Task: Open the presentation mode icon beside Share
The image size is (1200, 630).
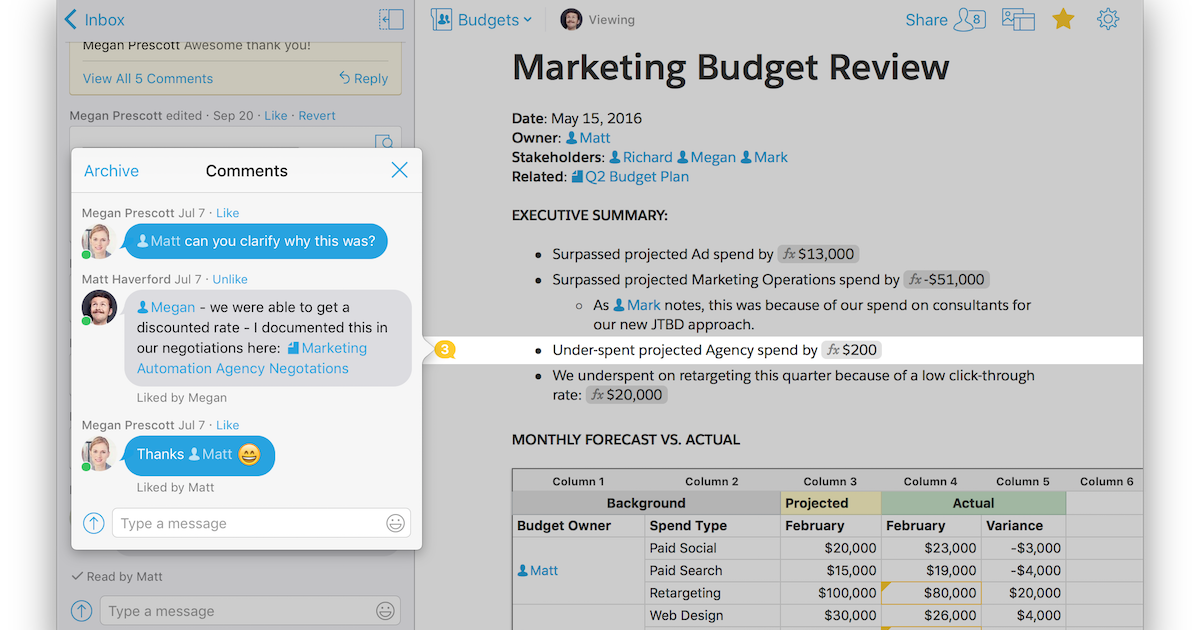Action: click(x=1016, y=18)
